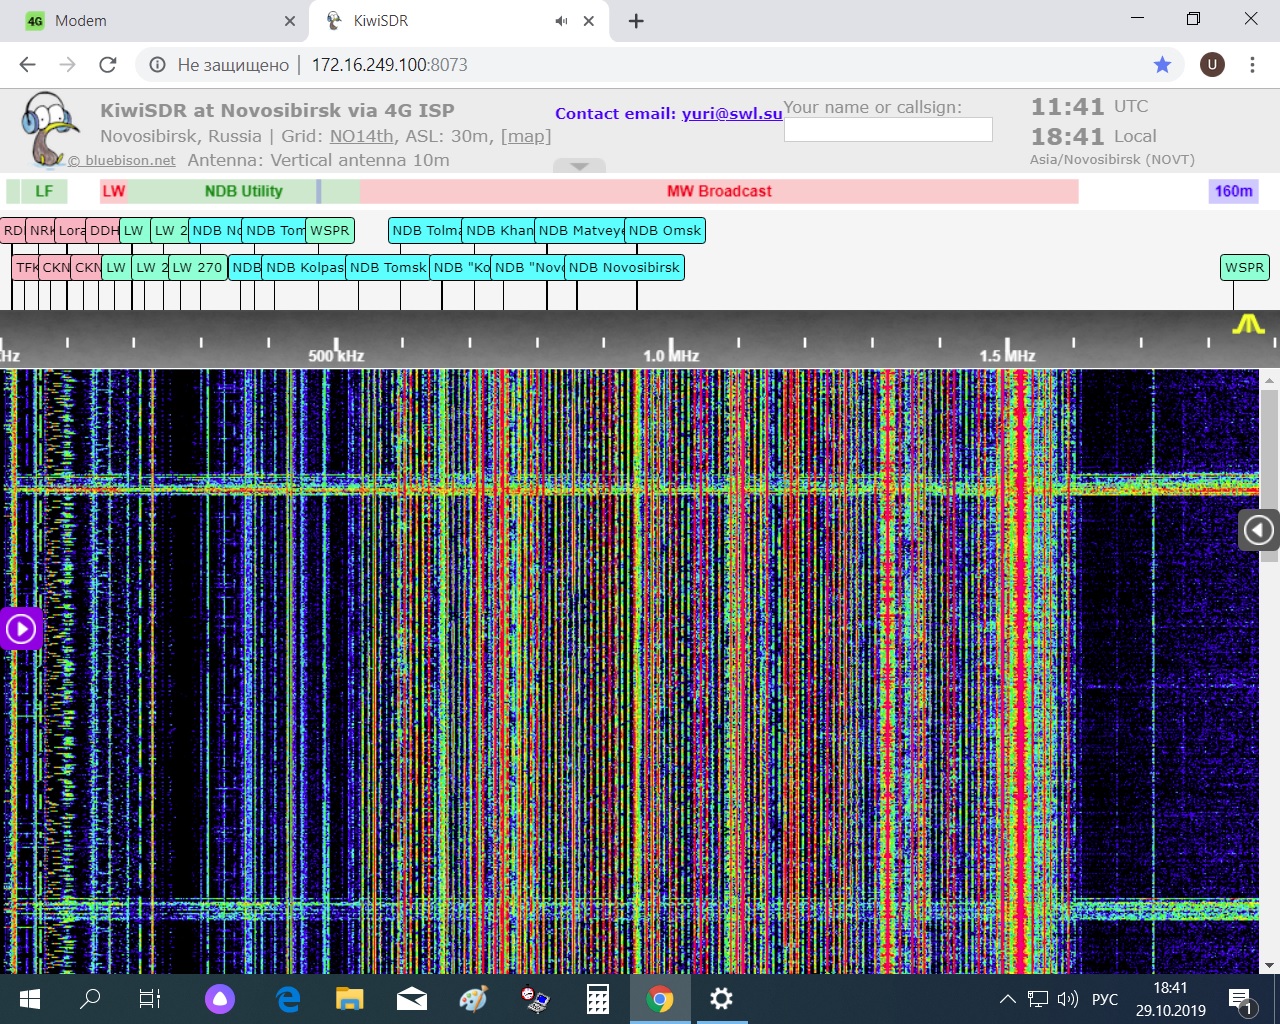Select the MW Broadcast band bar

pyautogui.click(x=719, y=191)
